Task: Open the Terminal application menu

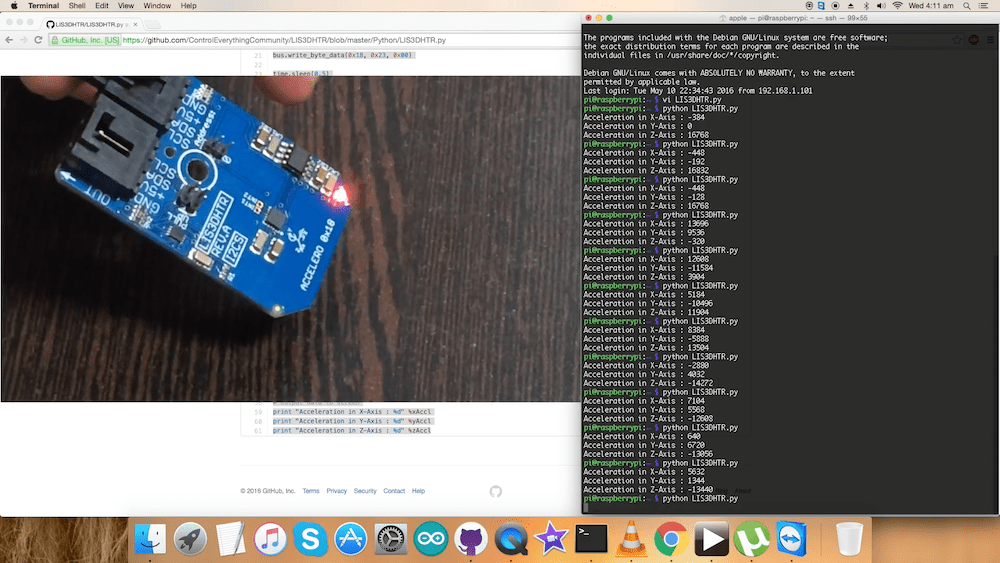Action: tap(43, 6)
